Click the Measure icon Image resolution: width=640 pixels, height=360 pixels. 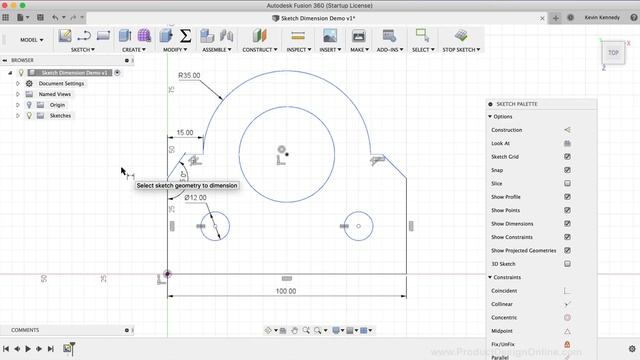tap(298, 36)
